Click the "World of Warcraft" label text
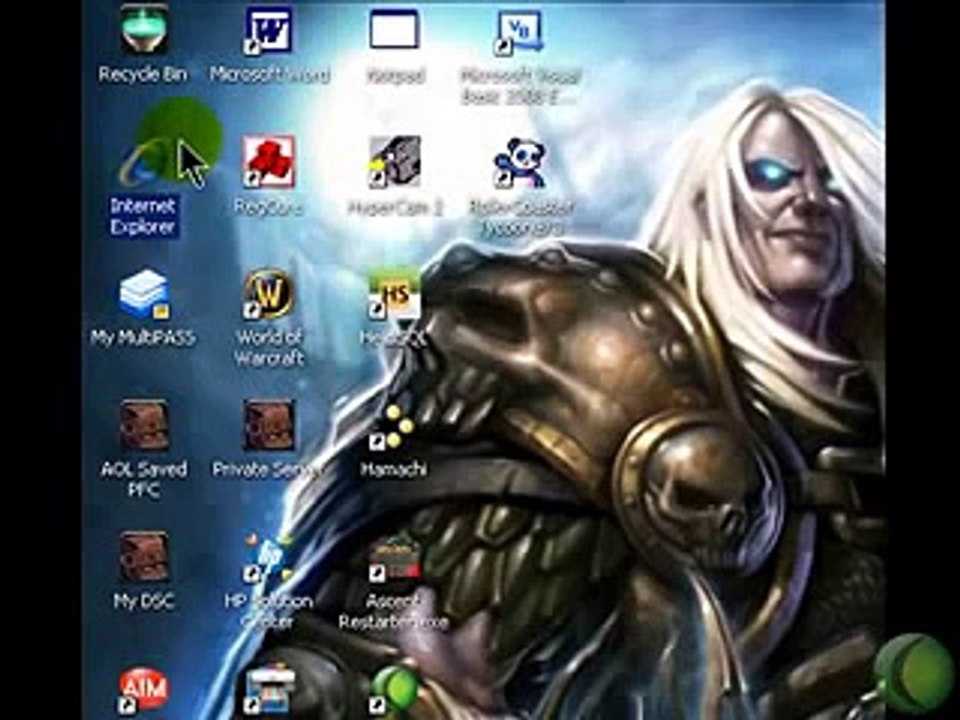Screen dimensions: 960x720 click(269, 347)
